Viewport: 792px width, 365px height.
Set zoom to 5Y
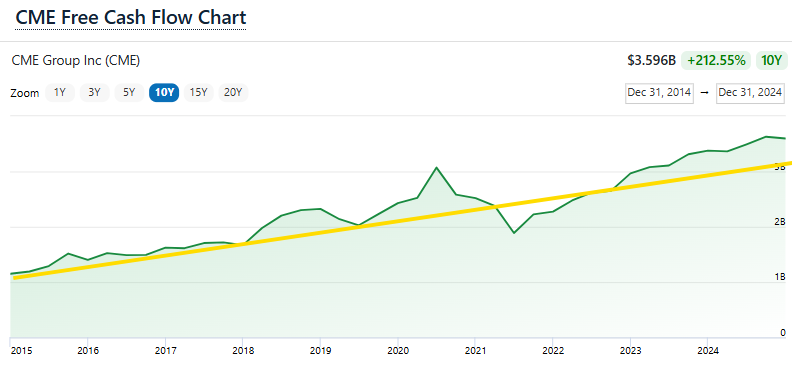(129, 93)
